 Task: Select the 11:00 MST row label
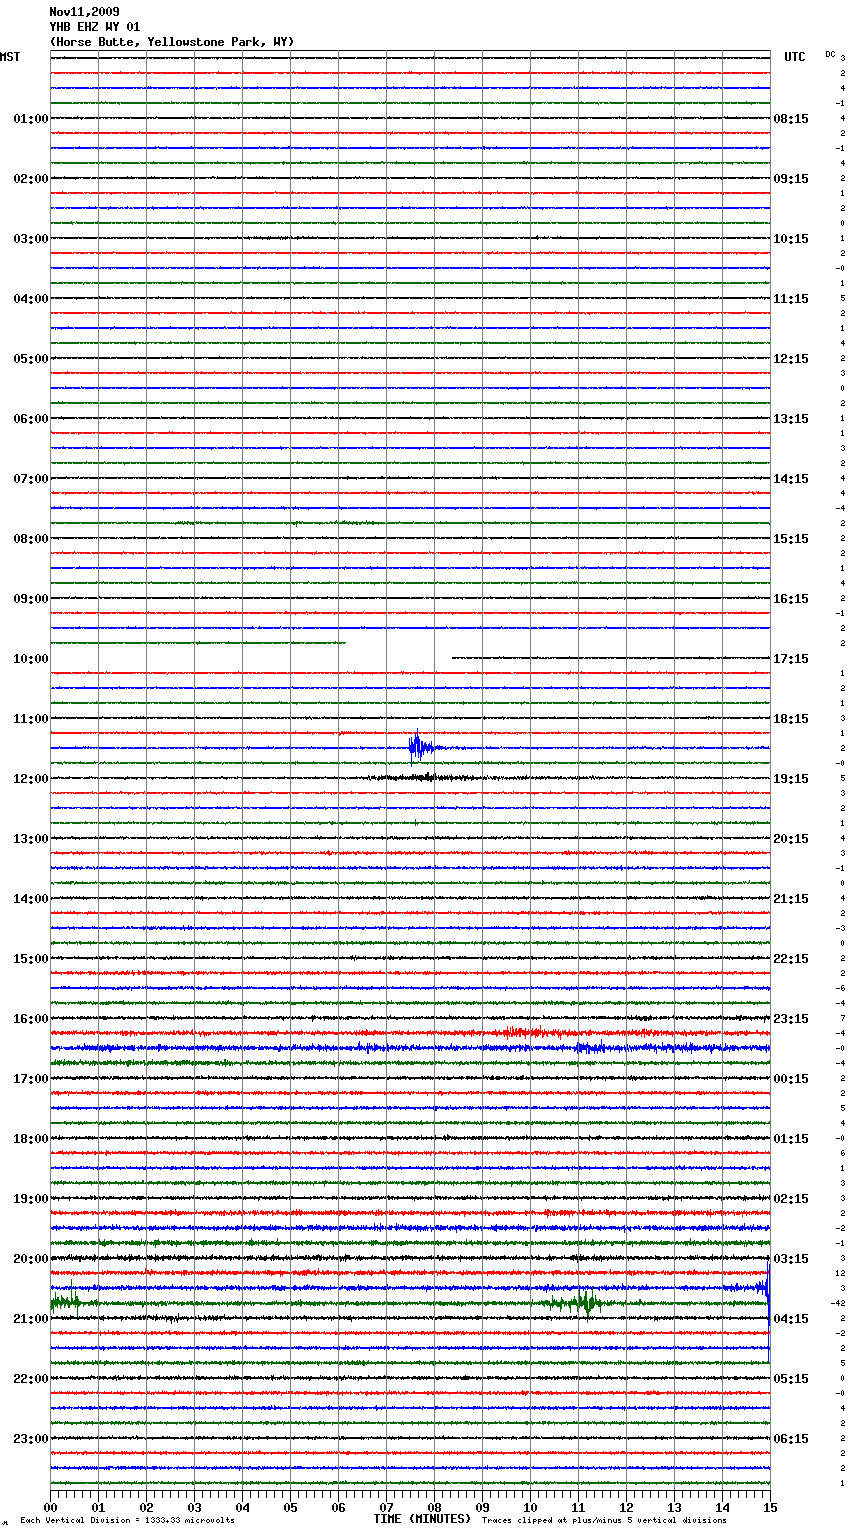pos(31,719)
